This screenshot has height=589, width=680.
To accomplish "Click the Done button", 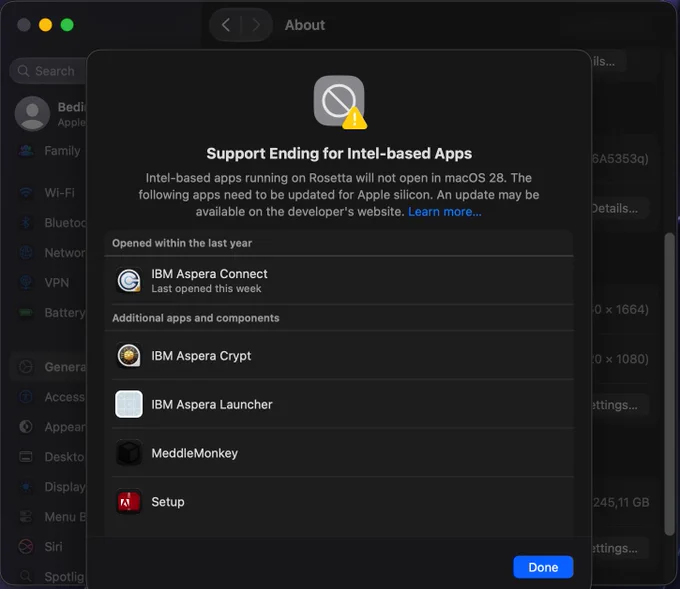I will (543, 567).
